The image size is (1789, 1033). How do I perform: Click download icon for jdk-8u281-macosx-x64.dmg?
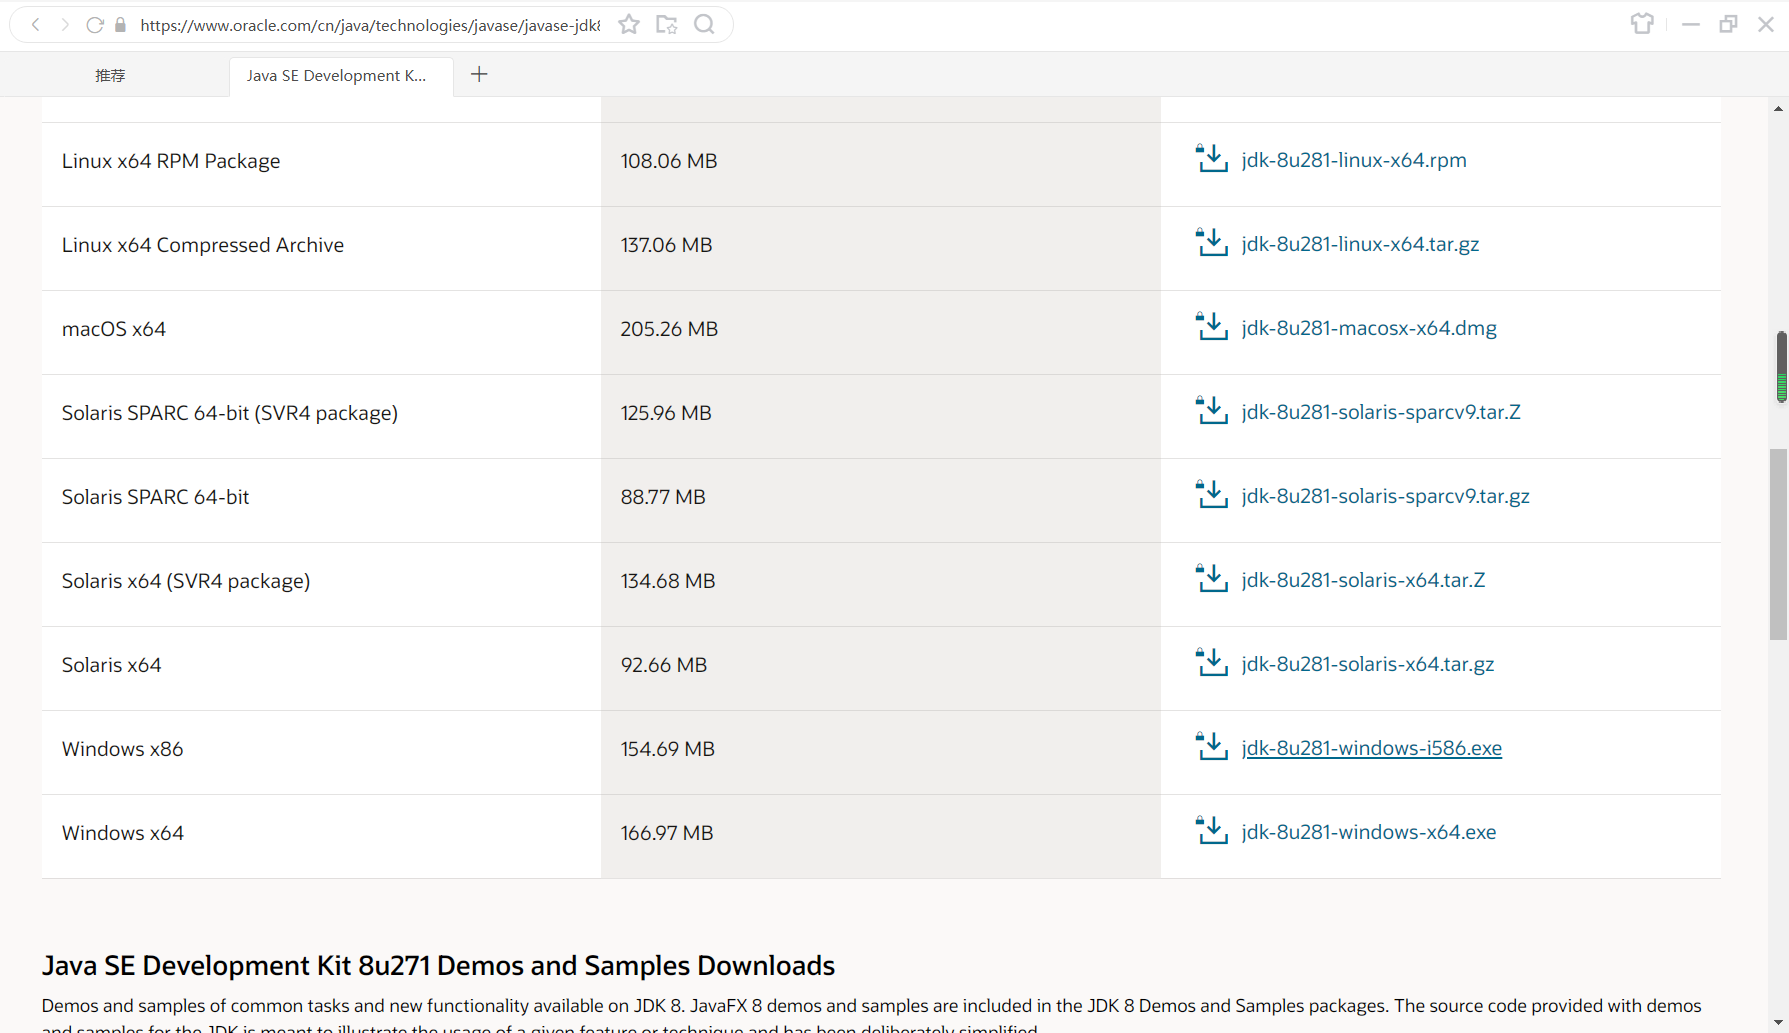click(1212, 326)
